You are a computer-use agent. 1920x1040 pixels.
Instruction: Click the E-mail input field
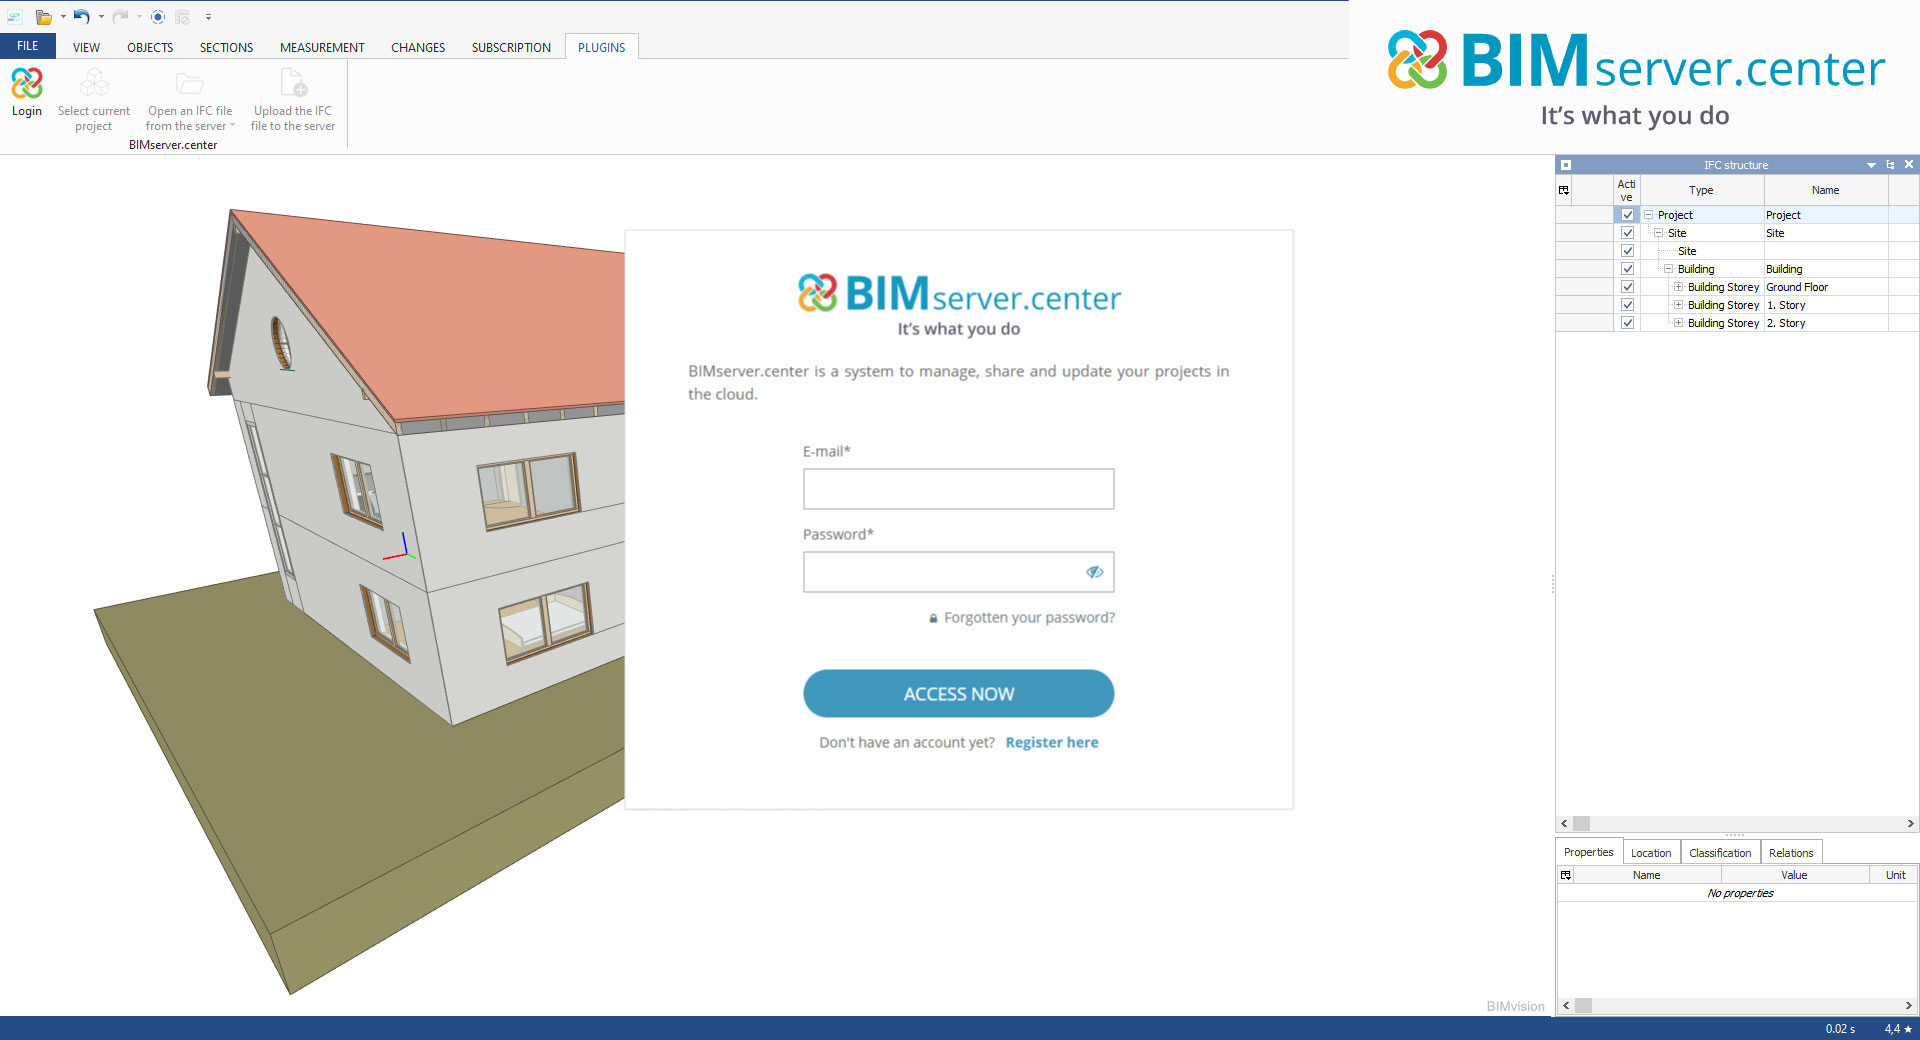(x=958, y=489)
